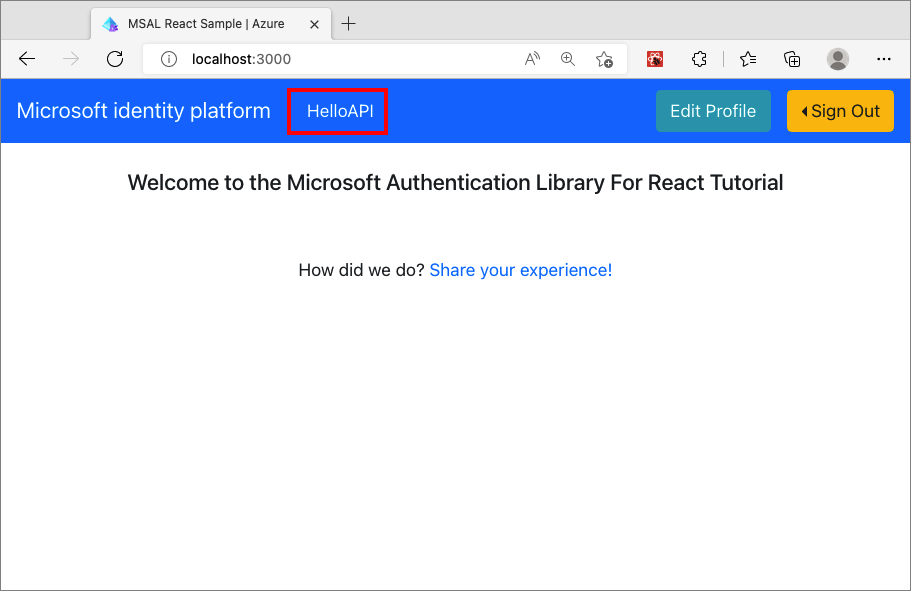Open the Extensions puzzle icon
The width and height of the screenshot is (911, 591).
pos(699,59)
